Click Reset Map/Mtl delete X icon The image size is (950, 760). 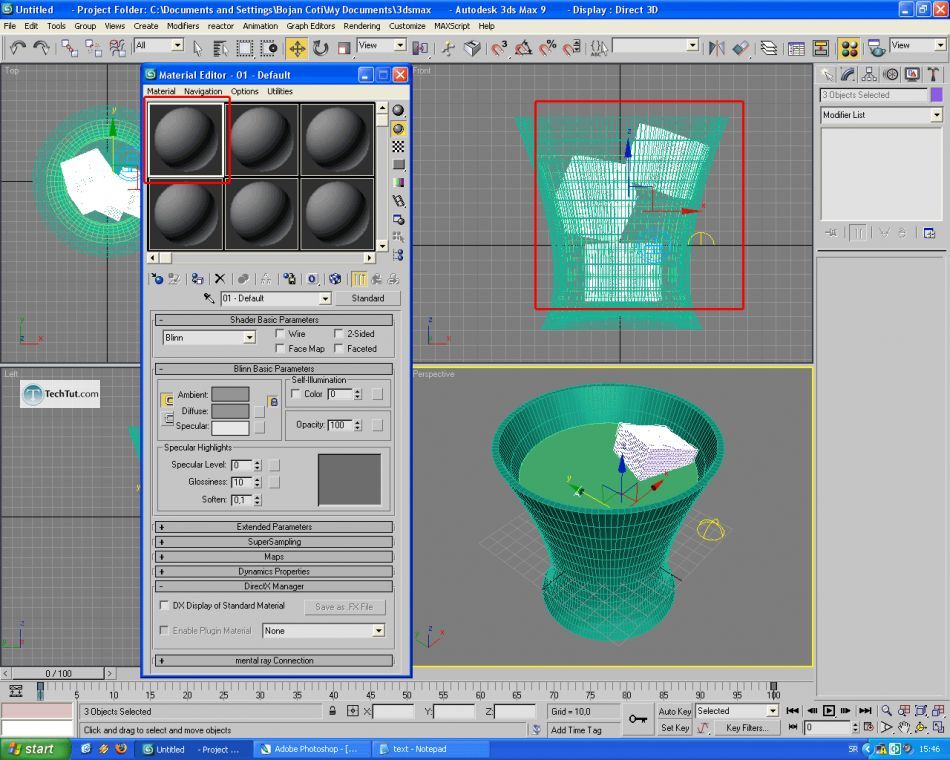(x=220, y=279)
